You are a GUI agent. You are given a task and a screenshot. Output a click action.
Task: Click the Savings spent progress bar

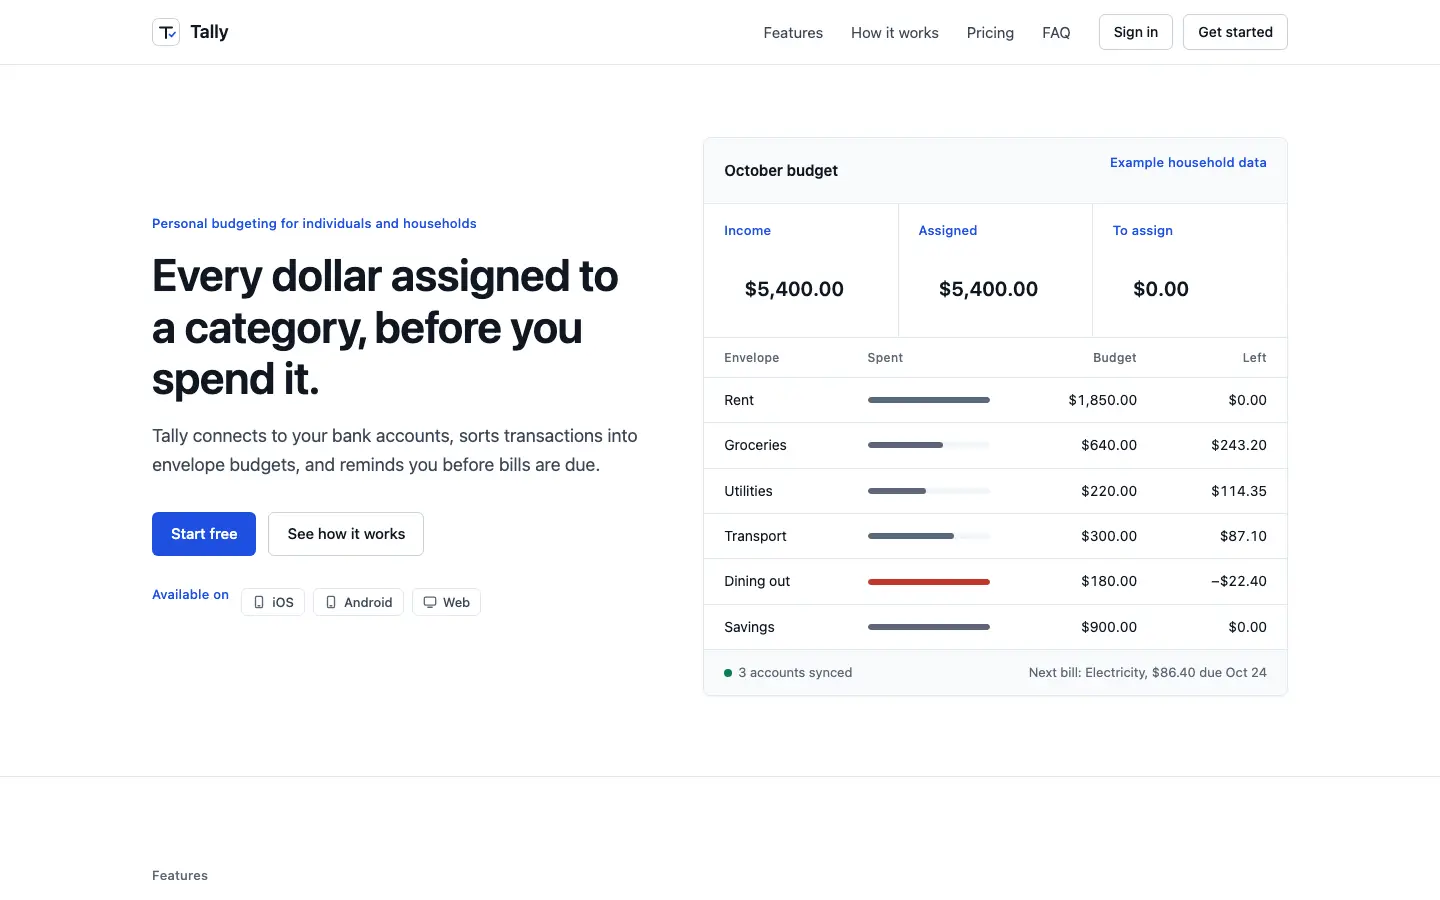(929, 627)
